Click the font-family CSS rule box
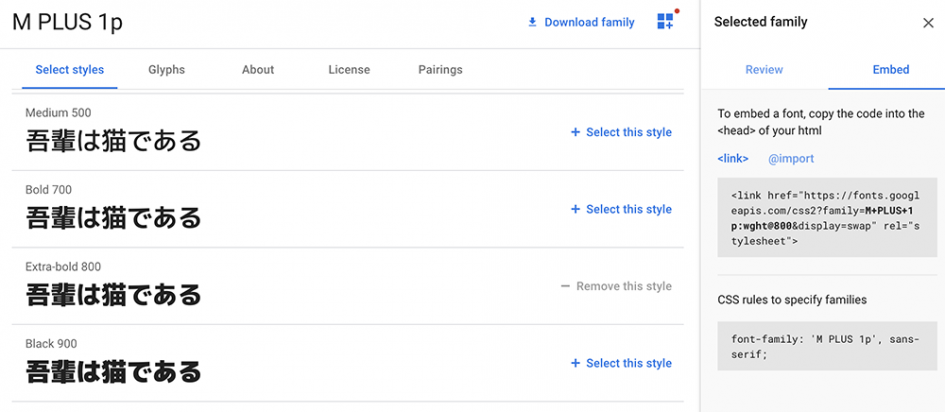The image size is (945, 412). 827,346
